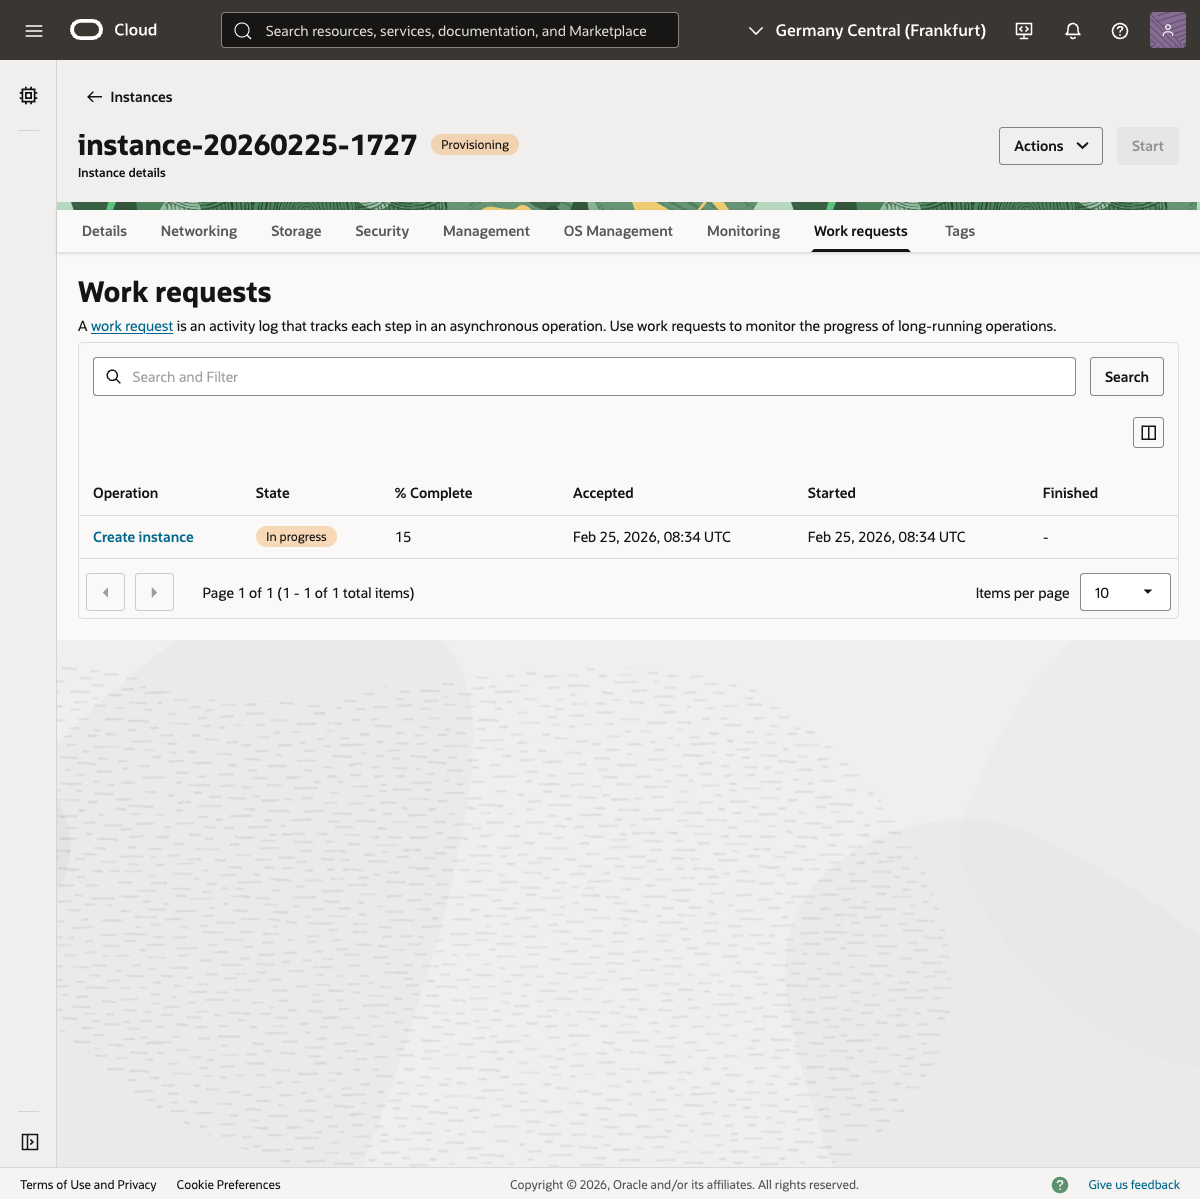Open the Items per page dropdown

1124,593
